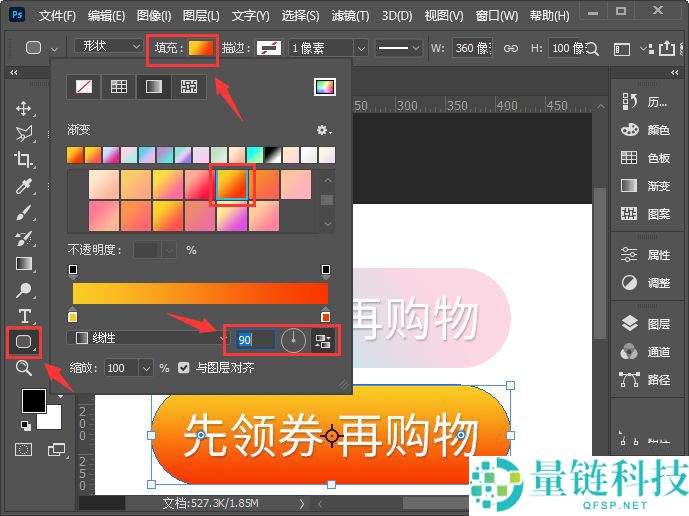
Task: Toggle the align with layer checkbox
Action: tap(183, 368)
